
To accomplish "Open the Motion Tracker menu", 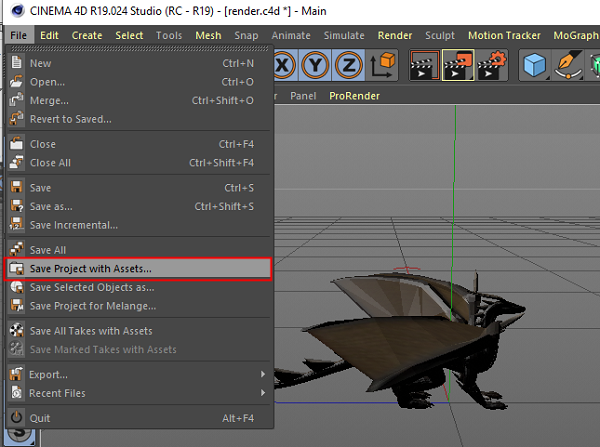I will coord(504,35).
